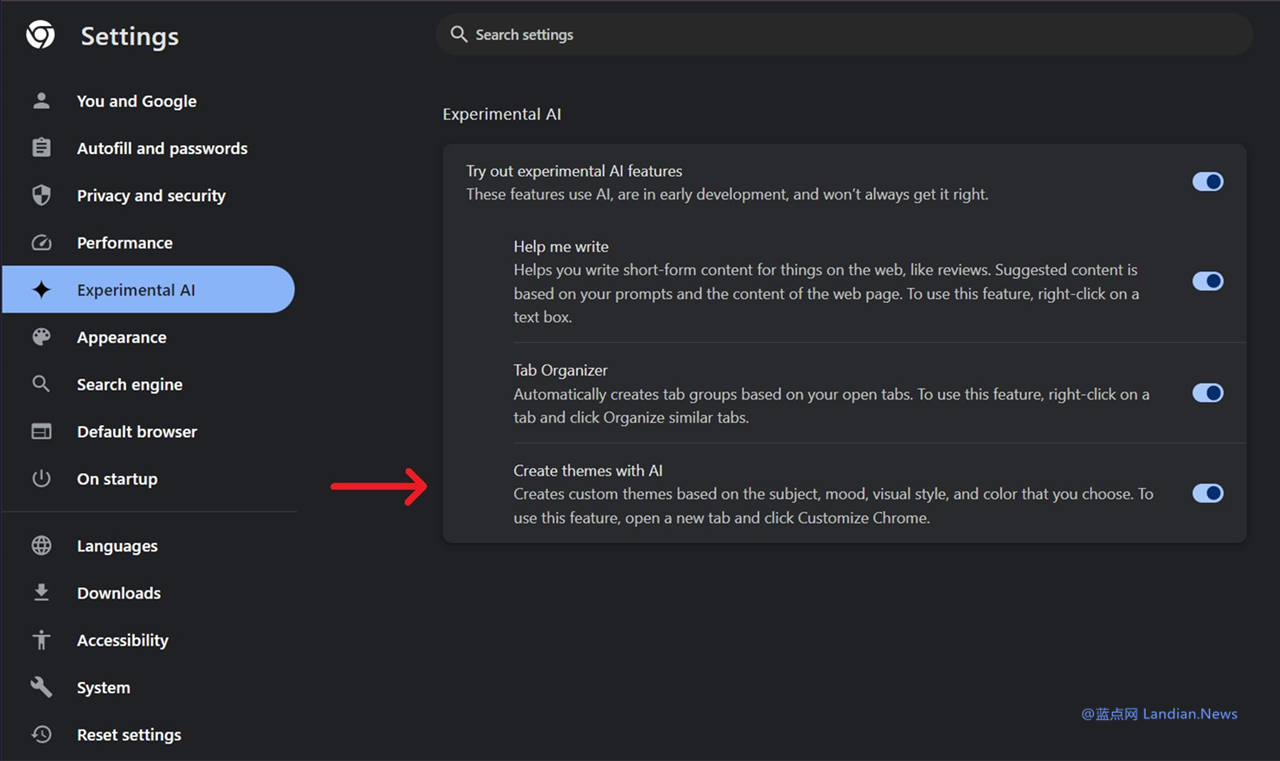
Task: Click the palette icon for Appearance
Action: coord(41,337)
